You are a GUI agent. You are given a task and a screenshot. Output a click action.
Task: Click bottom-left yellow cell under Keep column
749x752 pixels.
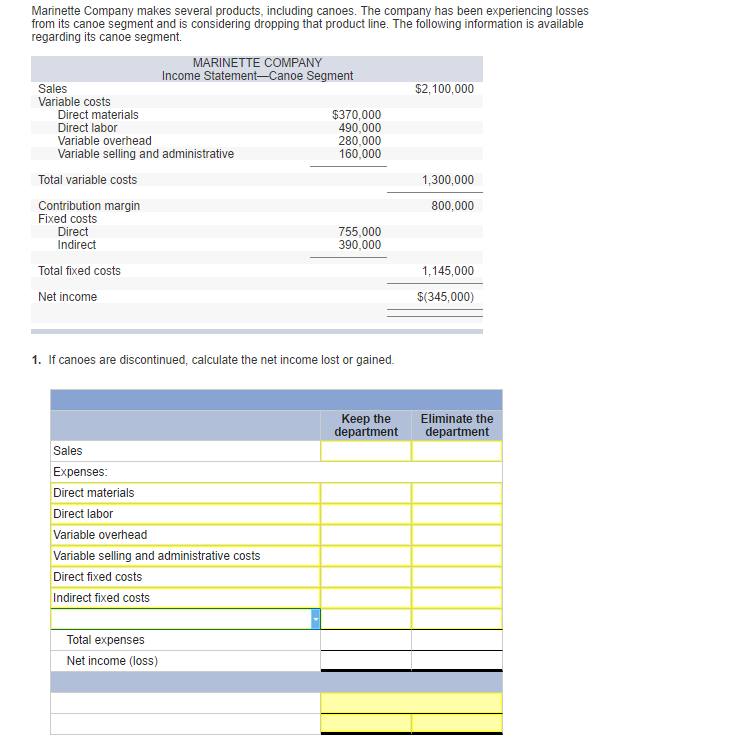[x=366, y=724]
